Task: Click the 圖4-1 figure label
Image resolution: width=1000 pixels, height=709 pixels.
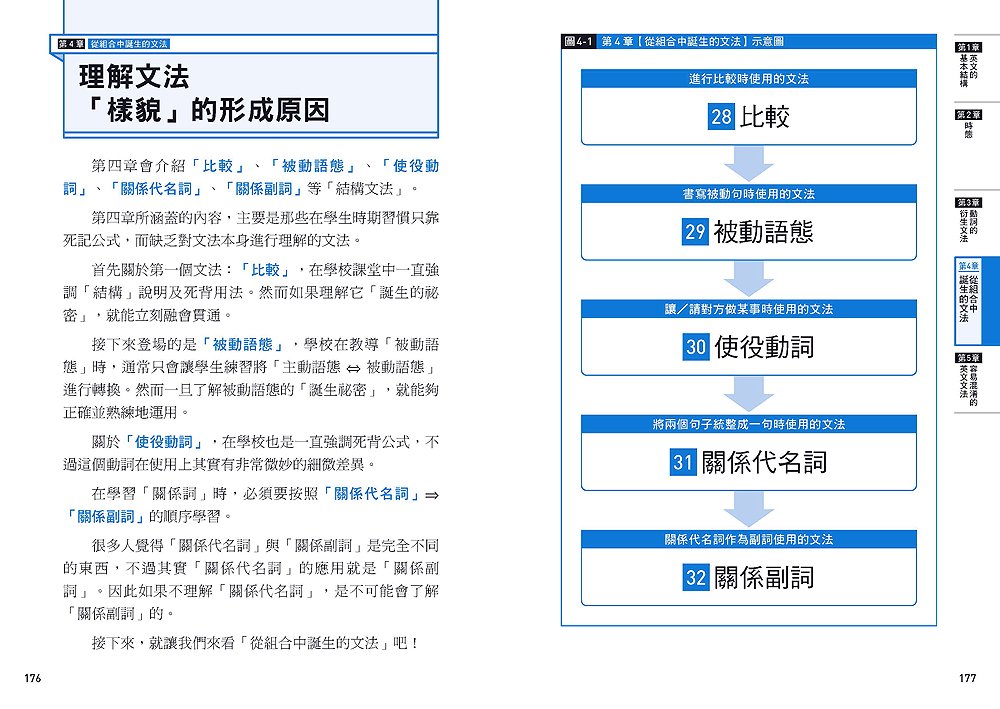Action: (x=580, y=41)
